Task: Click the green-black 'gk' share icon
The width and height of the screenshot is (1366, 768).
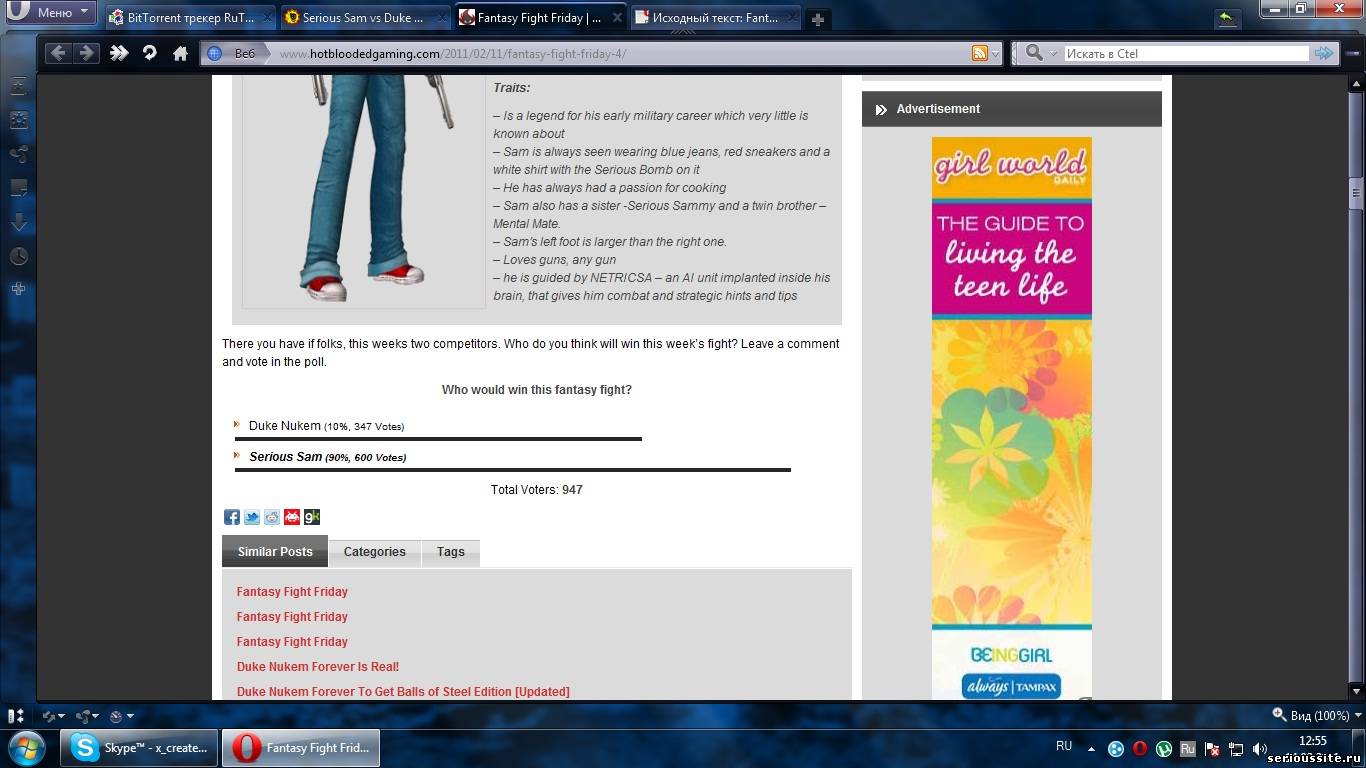Action: (x=312, y=517)
